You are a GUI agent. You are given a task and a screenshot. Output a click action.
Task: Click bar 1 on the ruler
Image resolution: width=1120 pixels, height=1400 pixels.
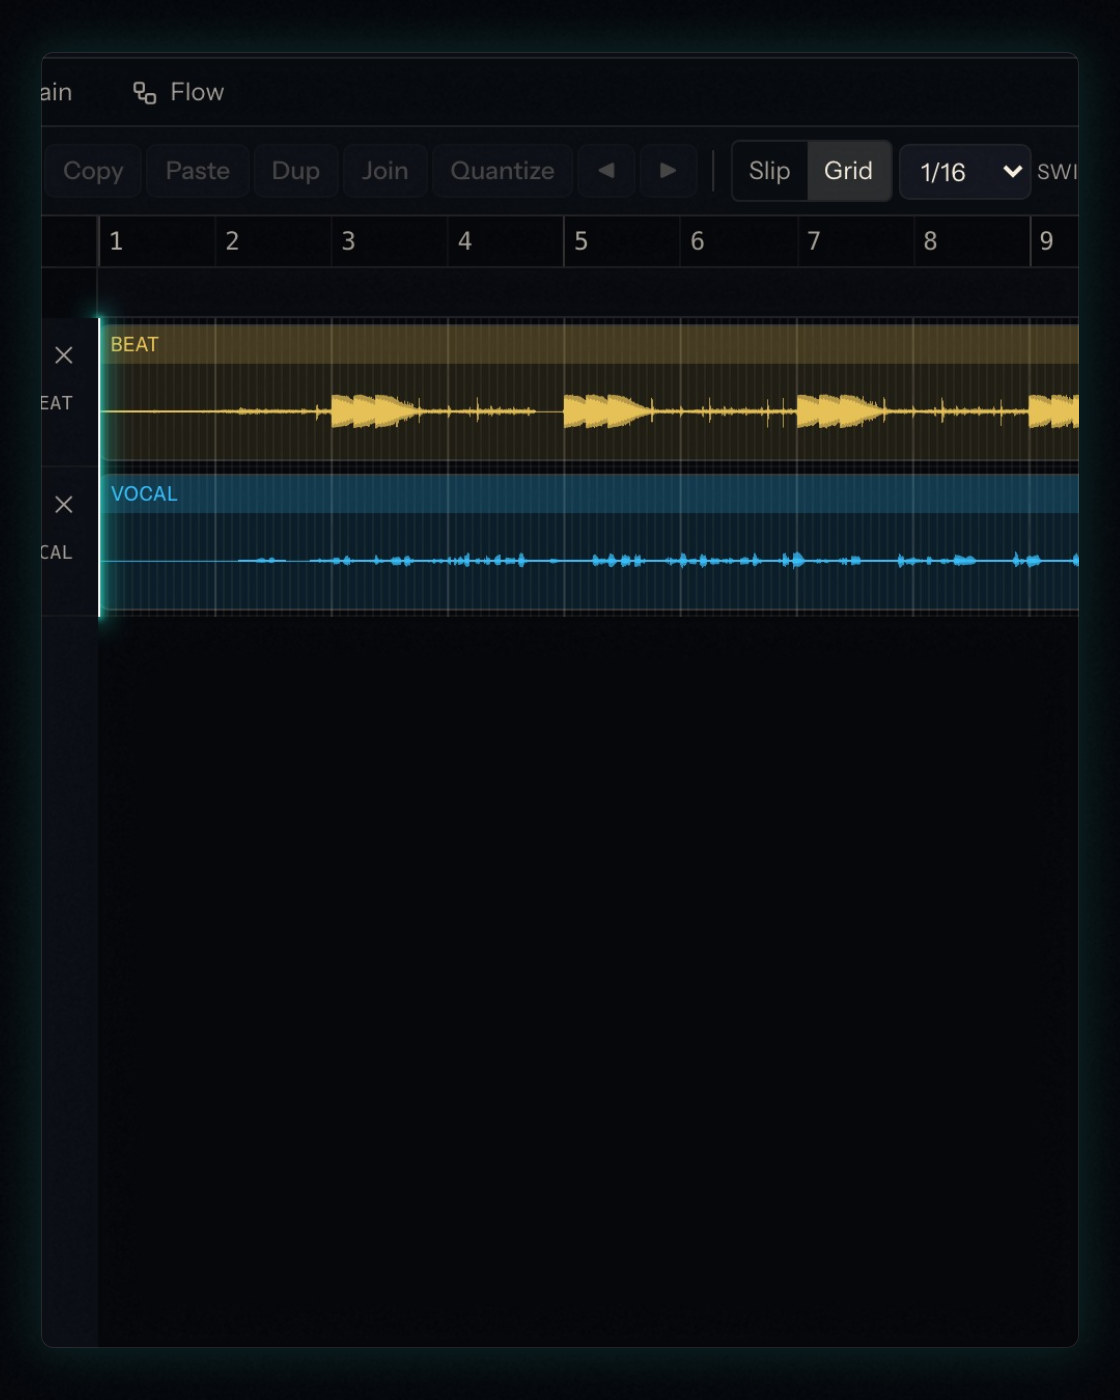tap(116, 241)
